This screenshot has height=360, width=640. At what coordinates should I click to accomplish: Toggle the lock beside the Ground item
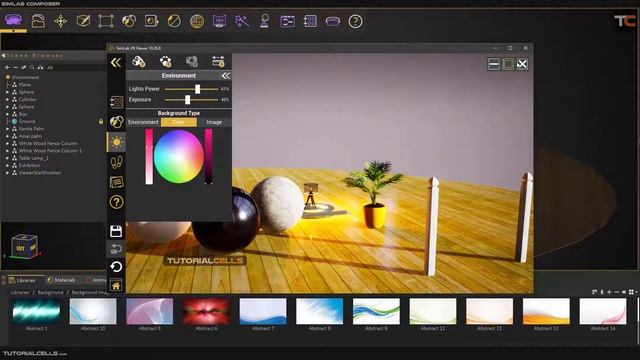tap(101, 122)
